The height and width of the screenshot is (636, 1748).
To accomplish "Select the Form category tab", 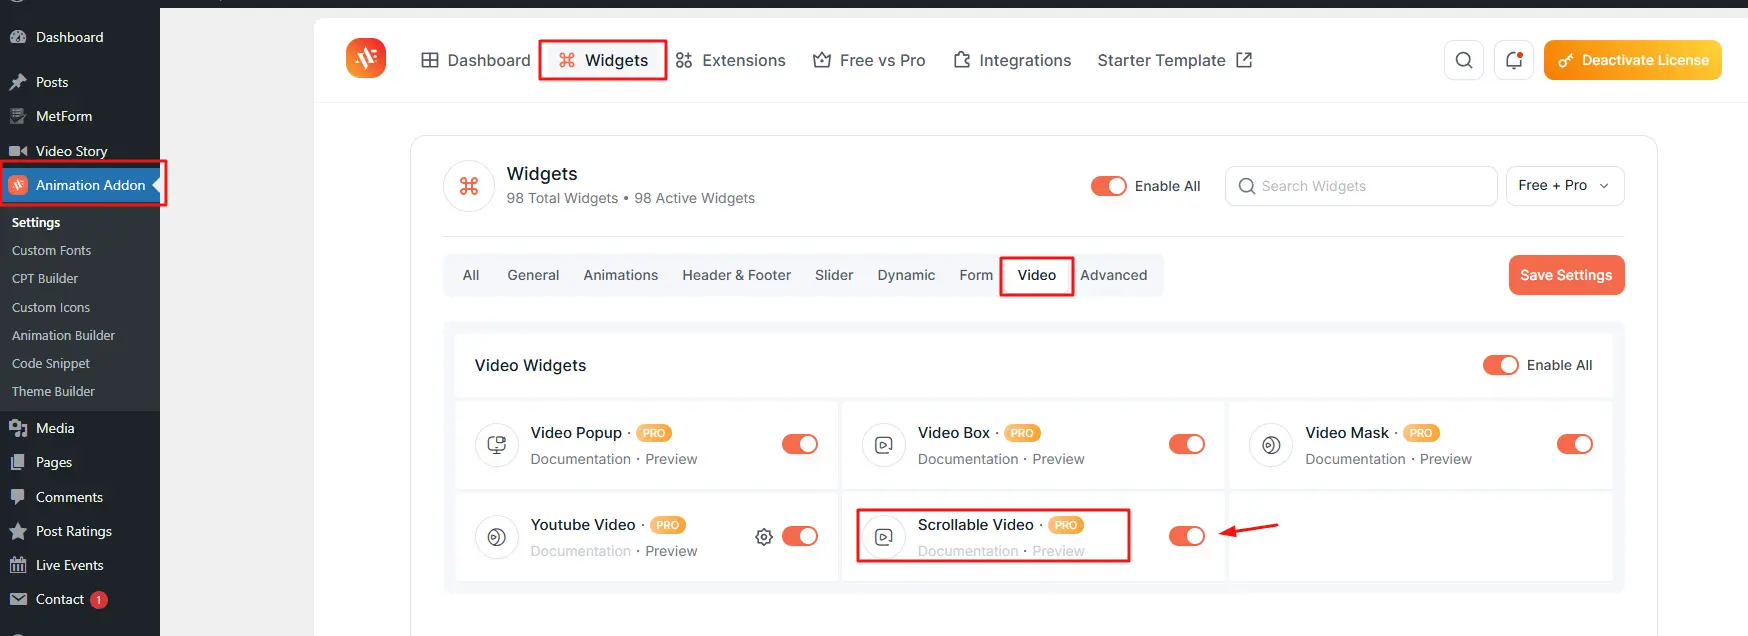I will coord(976,275).
